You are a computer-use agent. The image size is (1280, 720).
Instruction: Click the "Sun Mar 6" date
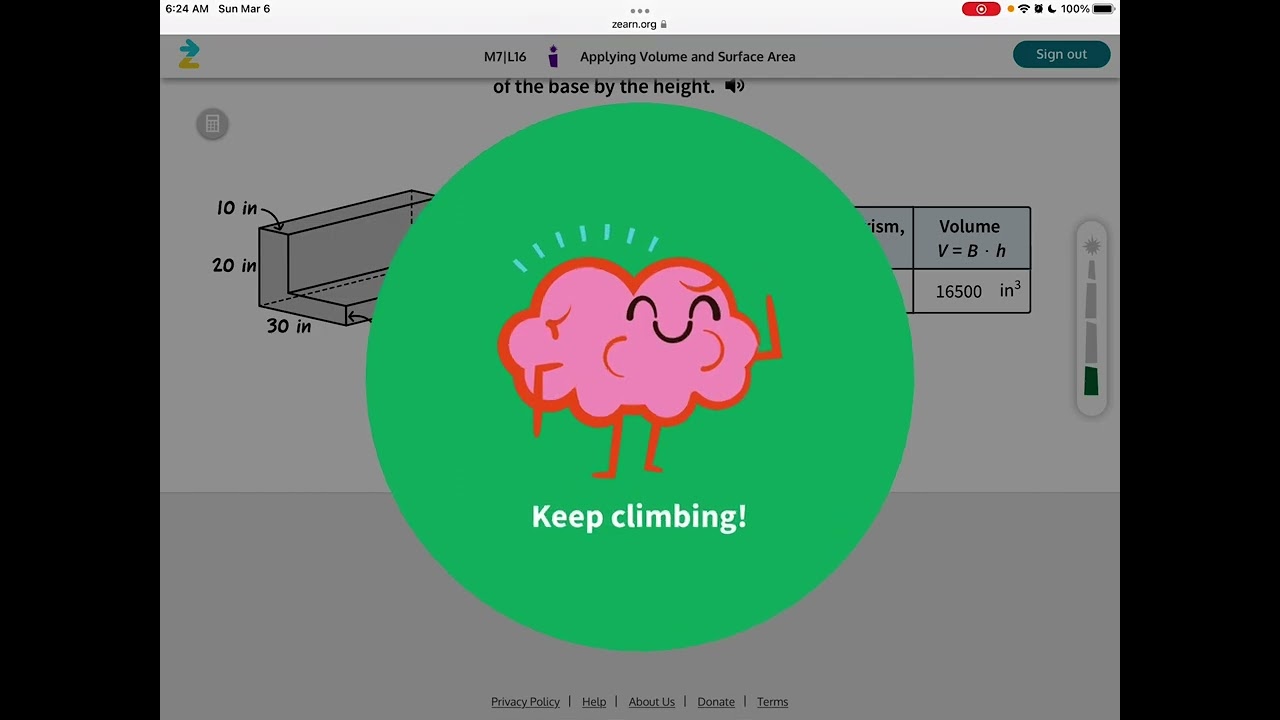pyautogui.click(x=244, y=9)
